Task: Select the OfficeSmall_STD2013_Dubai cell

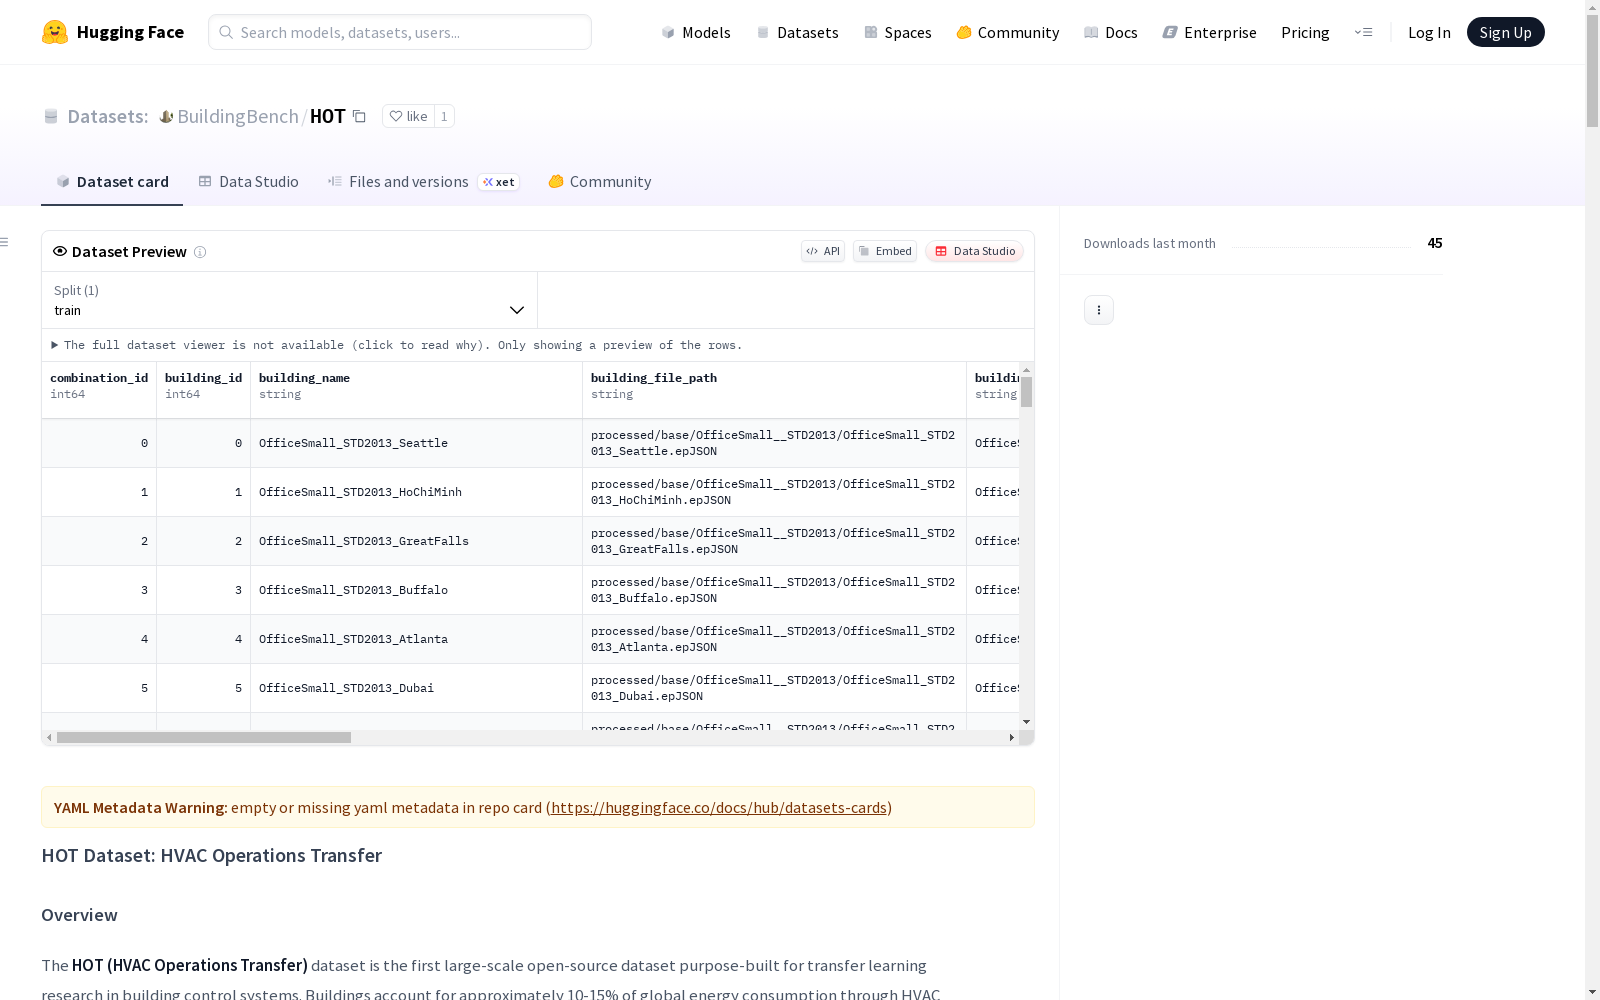Action: click(x=417, y=688)
